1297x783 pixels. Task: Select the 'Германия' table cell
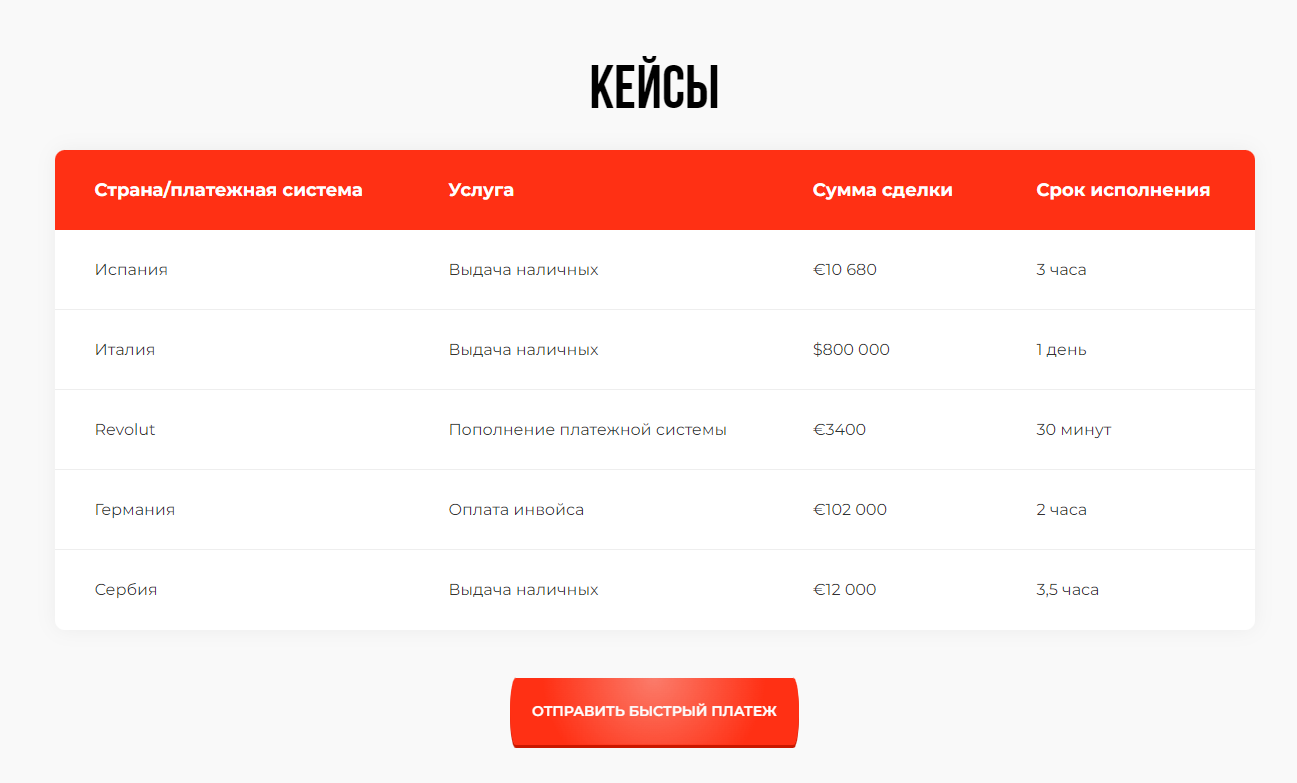(x=135, y=510)
